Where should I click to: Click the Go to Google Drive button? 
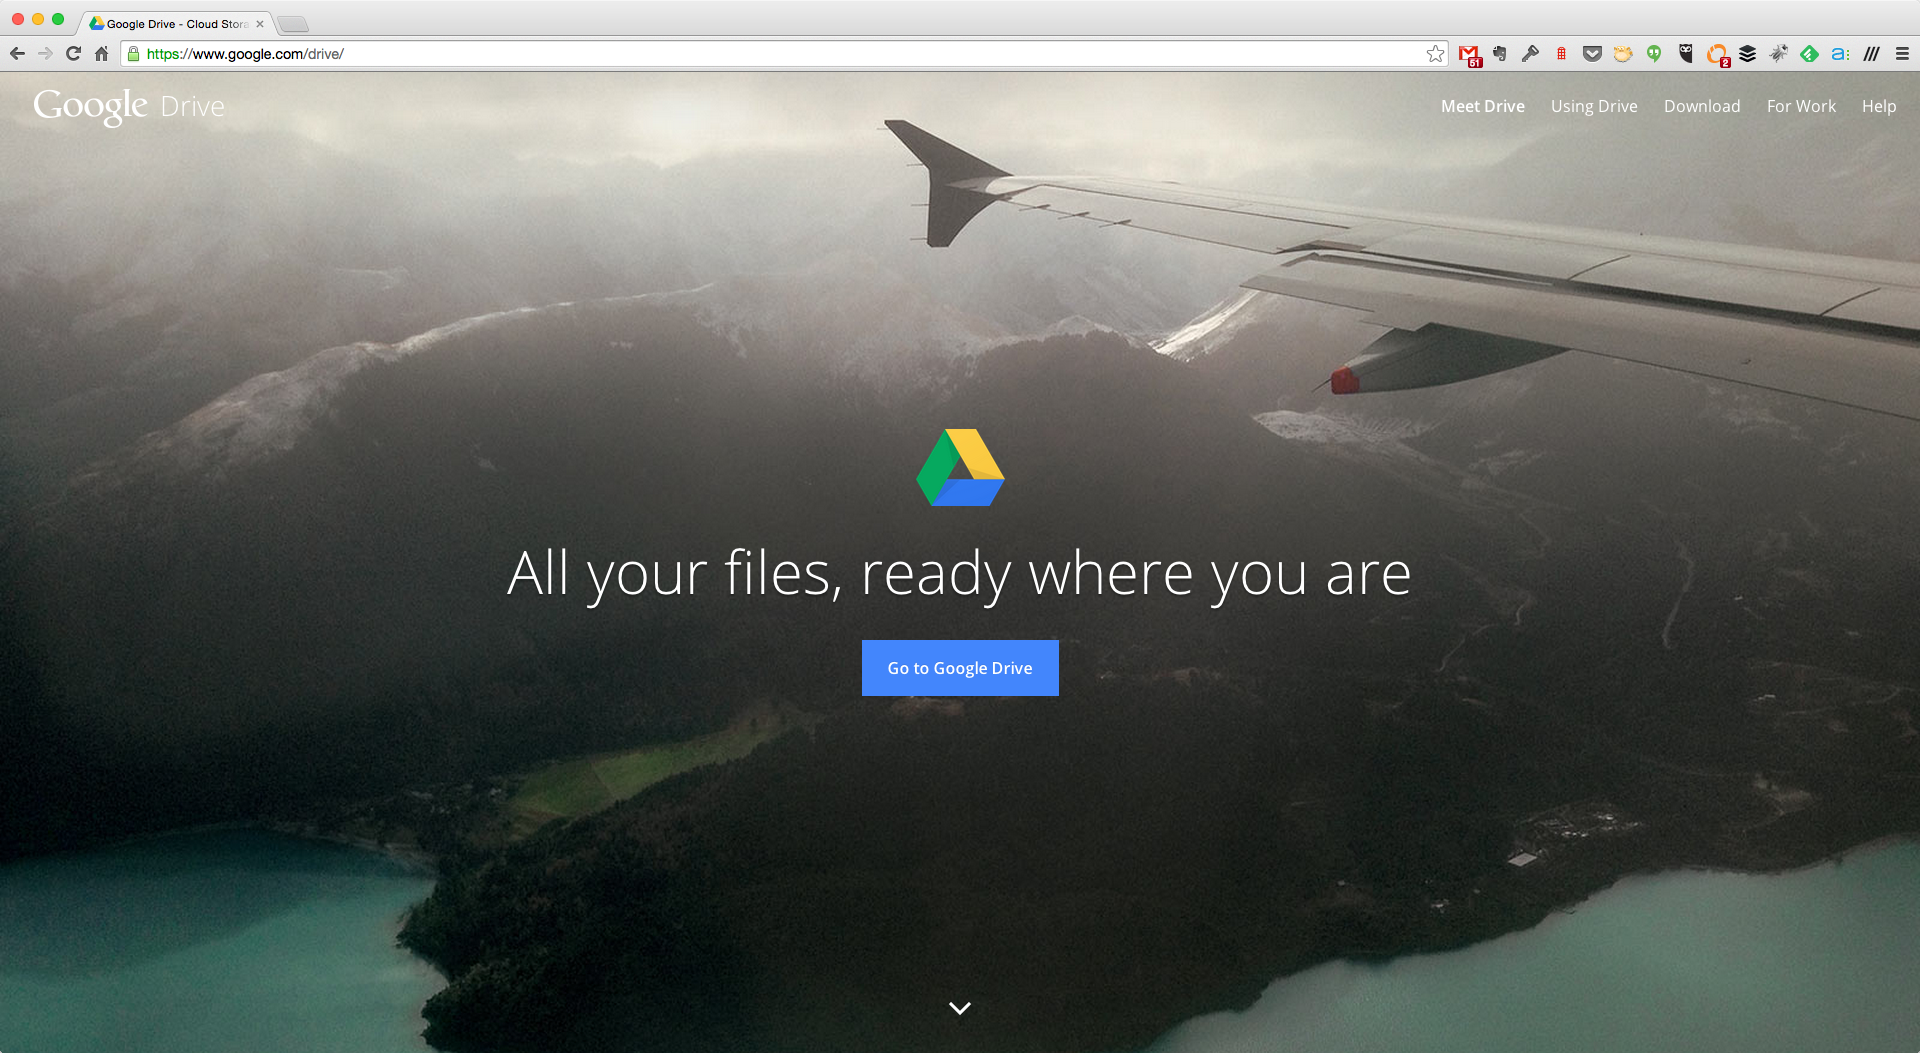(x=960, y=668)
